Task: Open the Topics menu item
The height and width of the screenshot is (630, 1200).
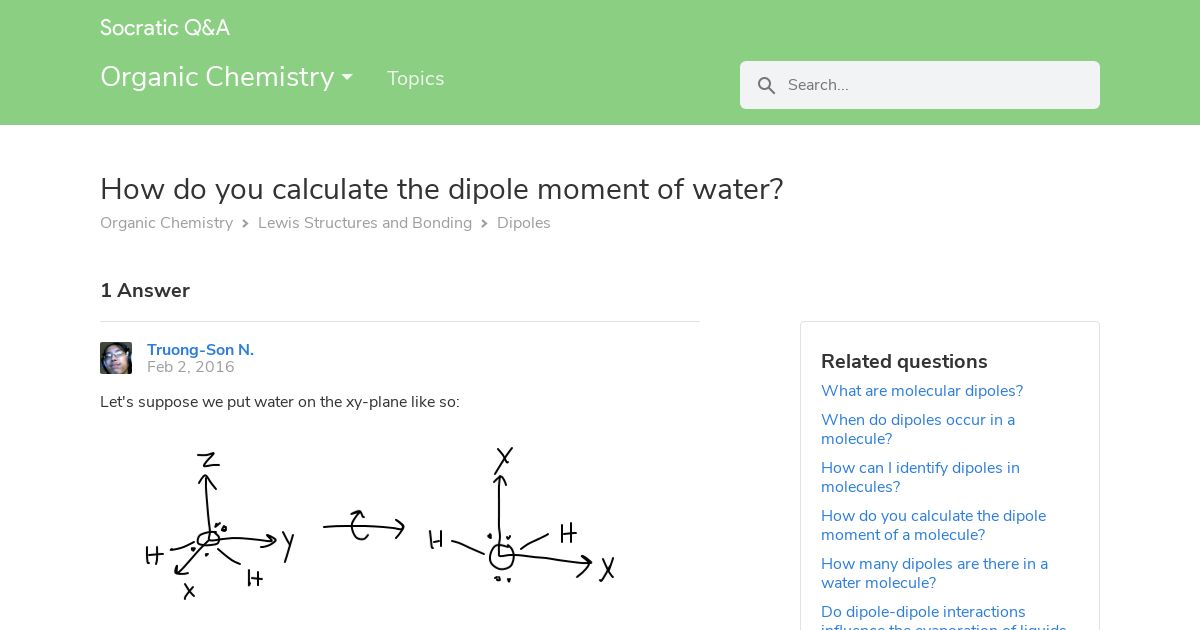Action: coord(416,78)
